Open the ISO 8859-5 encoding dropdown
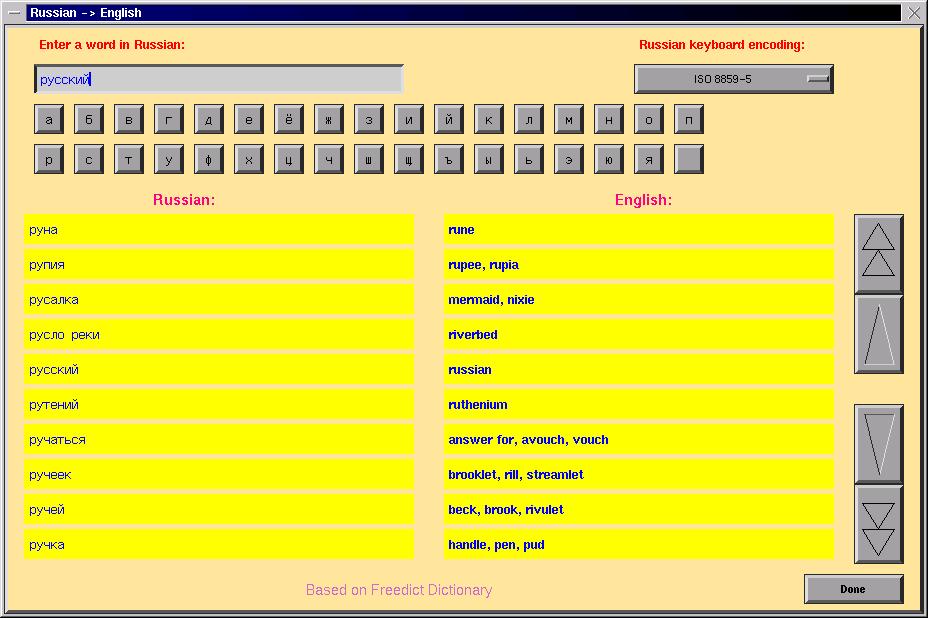This screenshot has height=618, width=928. click(733, 79)
